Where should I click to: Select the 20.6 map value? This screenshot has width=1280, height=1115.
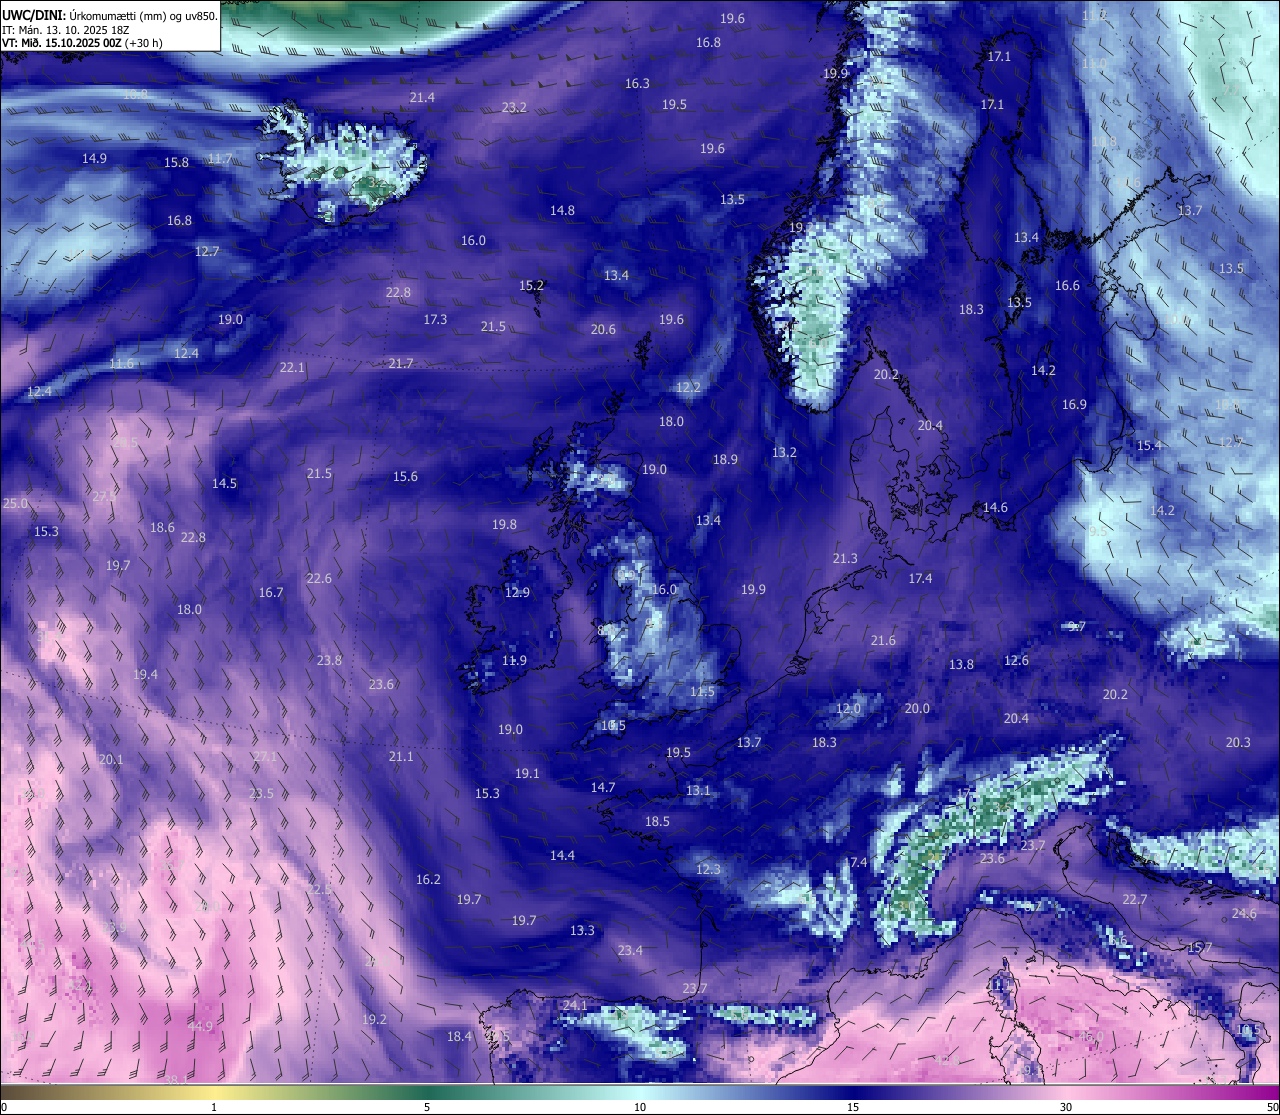[603, 329]
